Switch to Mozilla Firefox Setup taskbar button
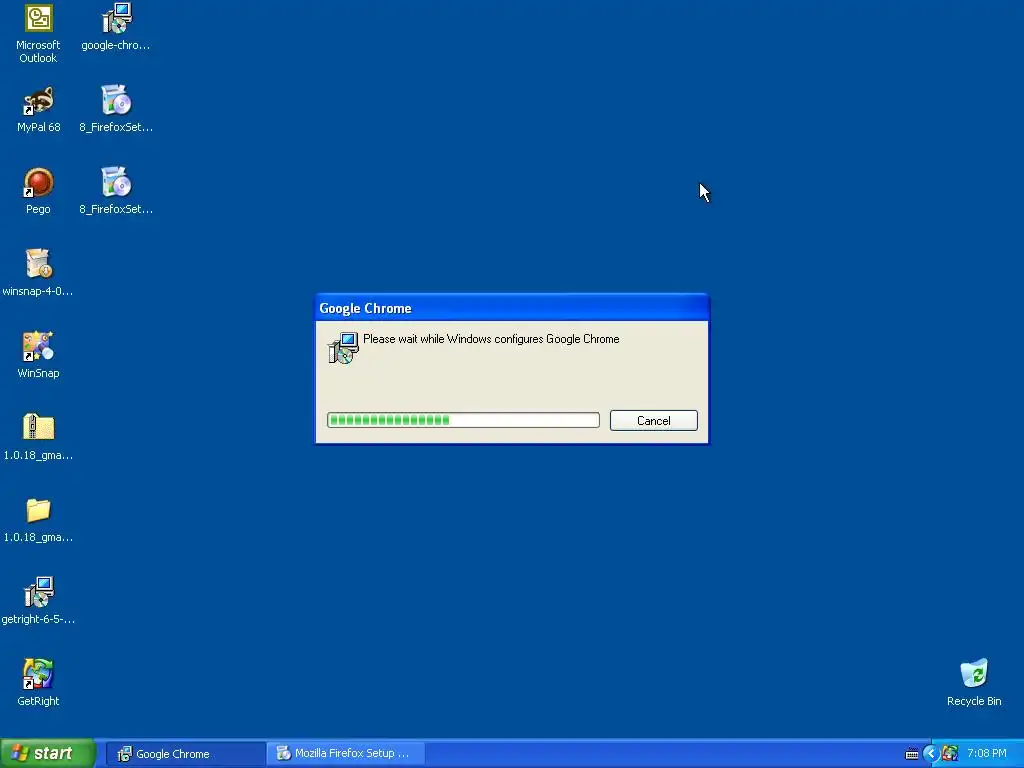This screenshot has width=1024, height=768. pyautogui.click(x=346, y=754)
